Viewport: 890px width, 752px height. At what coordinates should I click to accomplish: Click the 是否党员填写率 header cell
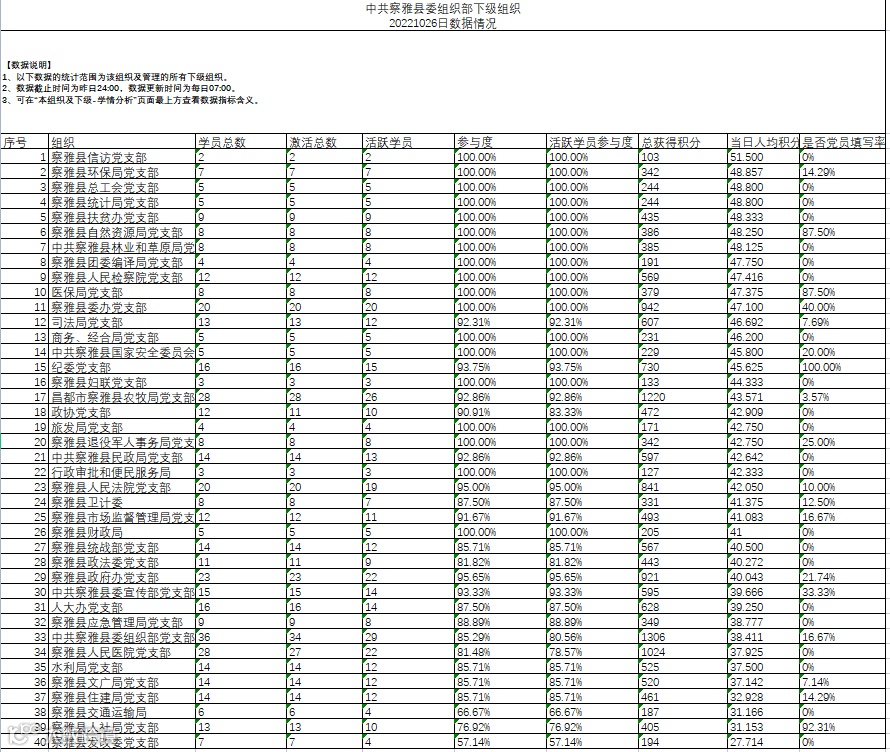pos(842,142)
